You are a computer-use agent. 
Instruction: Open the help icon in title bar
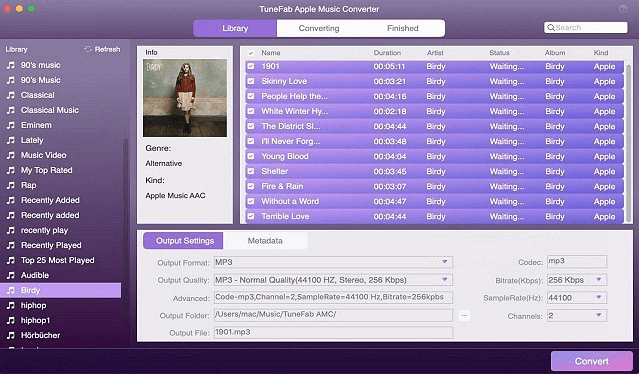tap(623, 9)
